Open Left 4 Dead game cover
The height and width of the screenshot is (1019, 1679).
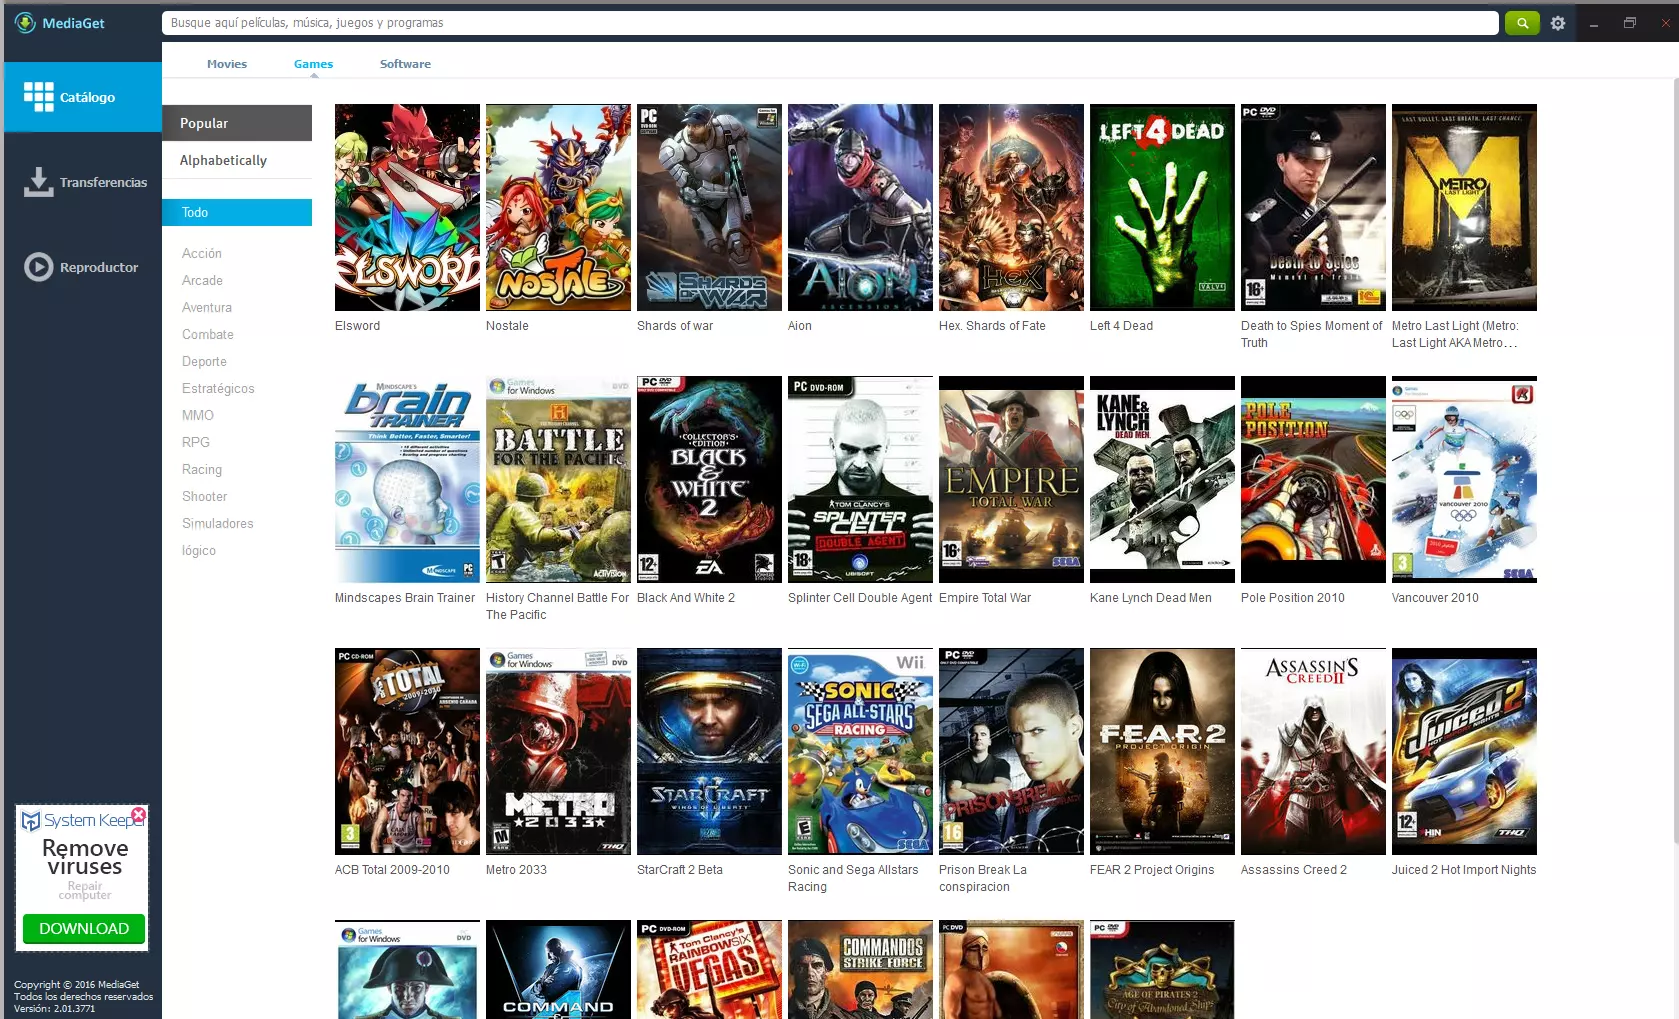(1162, 207)
